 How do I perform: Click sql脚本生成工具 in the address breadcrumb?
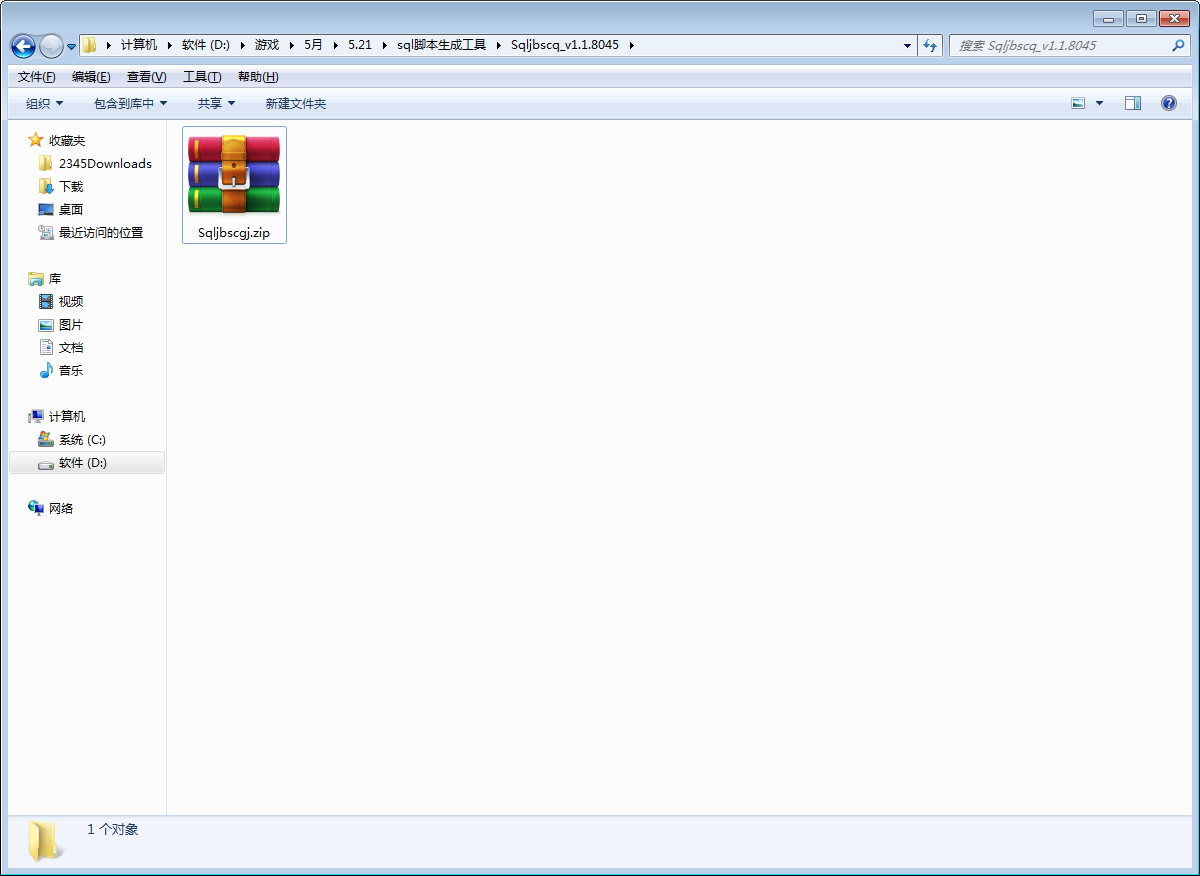(441, 45)
